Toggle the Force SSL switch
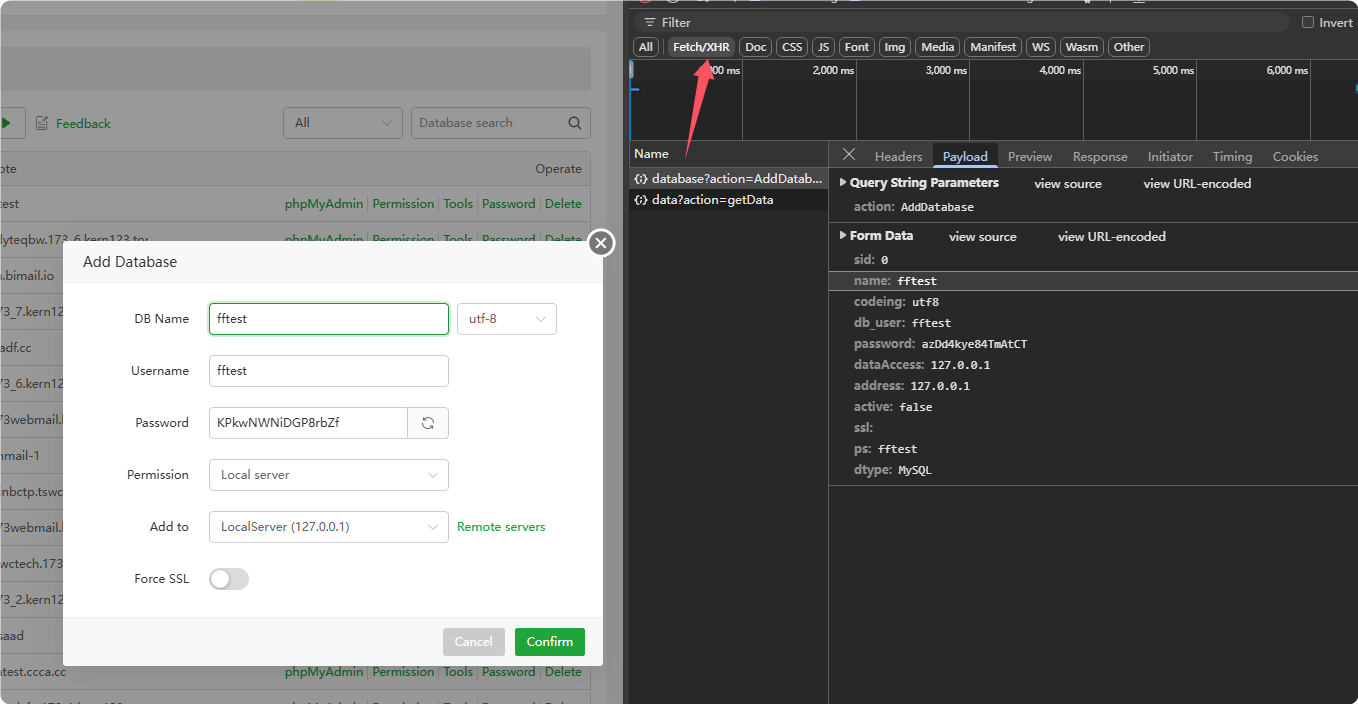Screen dimensions: 1358x704 point(229,579)
